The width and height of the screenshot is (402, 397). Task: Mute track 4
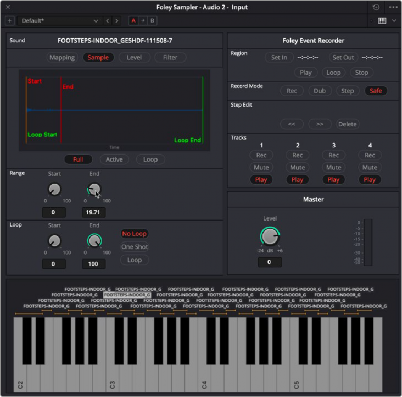tap(370, 167)
